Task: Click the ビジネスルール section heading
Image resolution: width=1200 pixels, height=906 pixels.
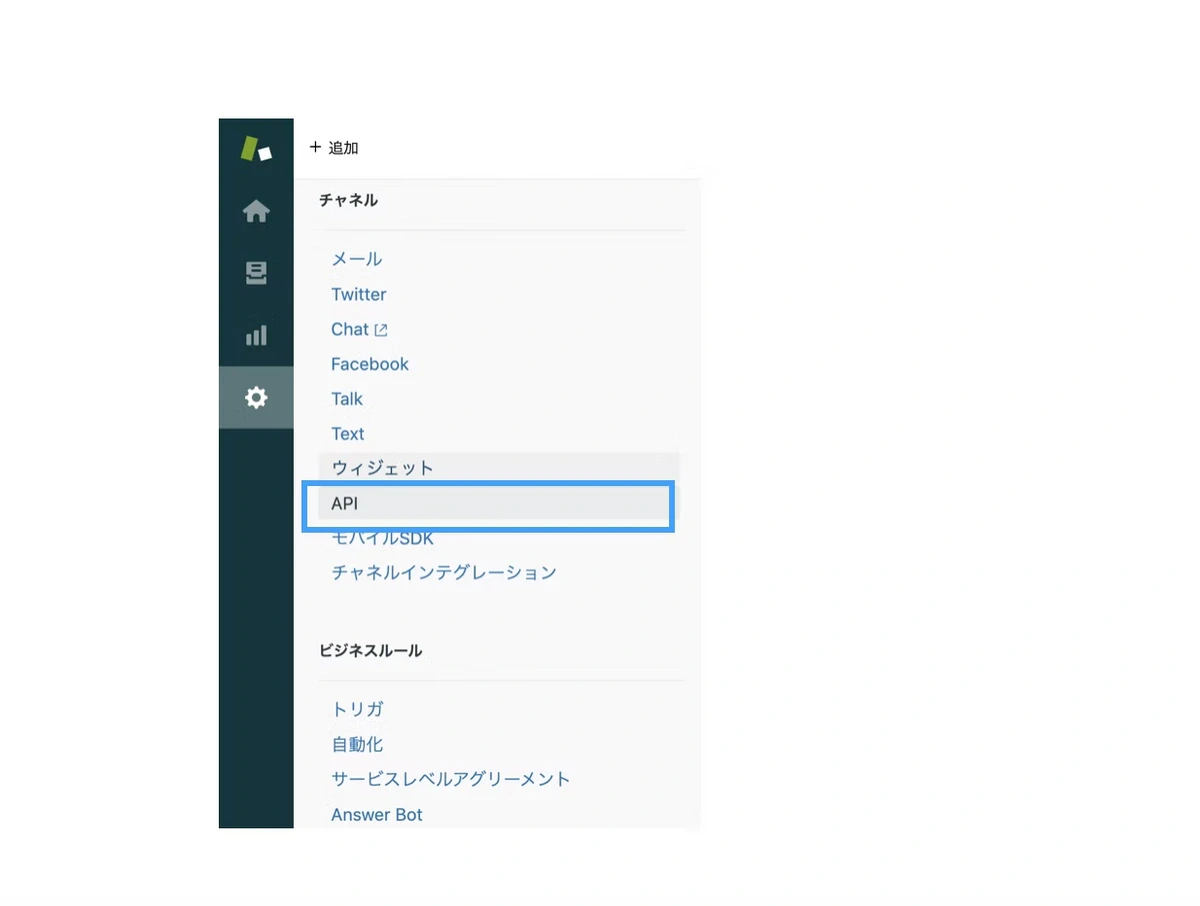Action: click(x=371, y=651)
